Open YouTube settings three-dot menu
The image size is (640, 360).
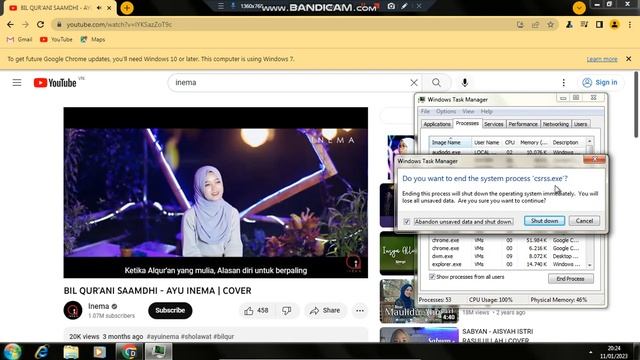tap(564, 83)
